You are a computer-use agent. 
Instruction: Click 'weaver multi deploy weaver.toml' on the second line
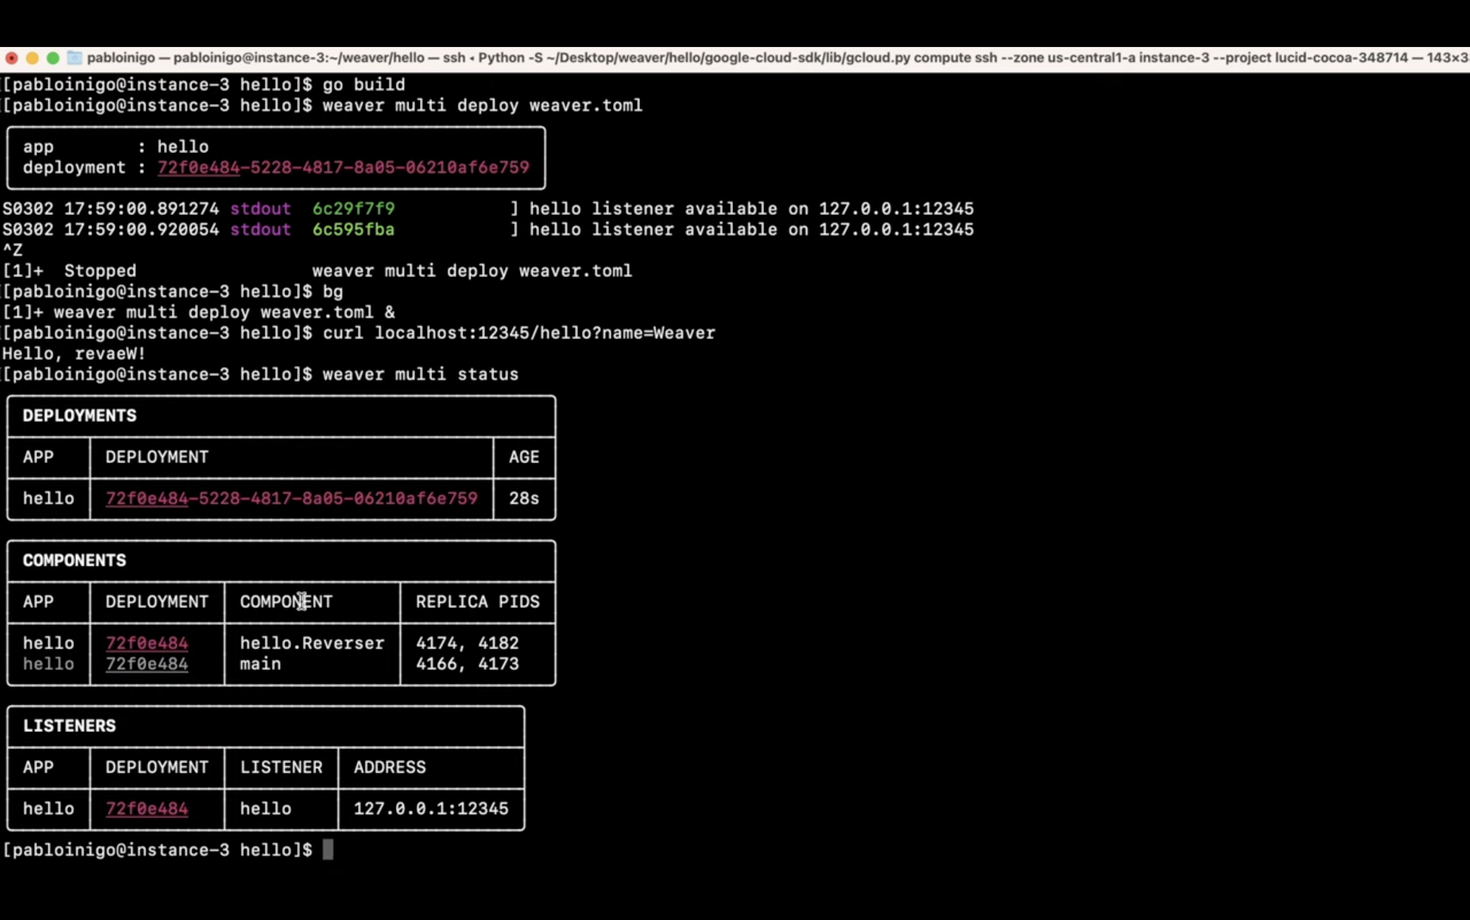tap(482, 105)
